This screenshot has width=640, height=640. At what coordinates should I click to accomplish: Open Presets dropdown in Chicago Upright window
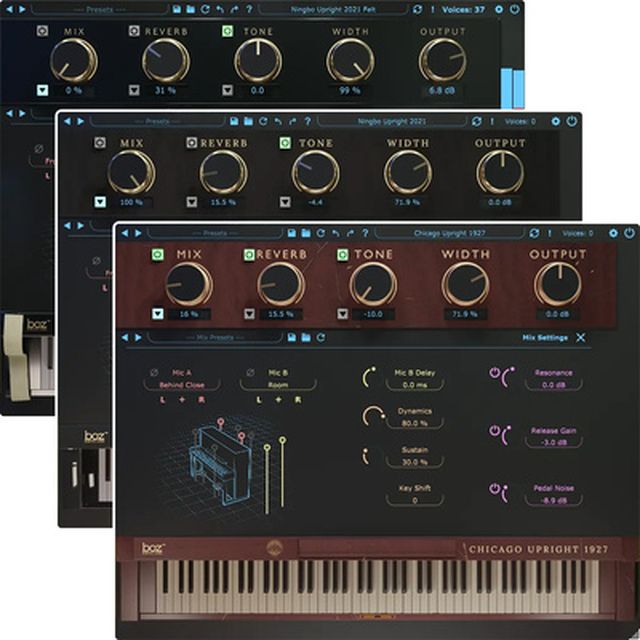click(215, 233)
